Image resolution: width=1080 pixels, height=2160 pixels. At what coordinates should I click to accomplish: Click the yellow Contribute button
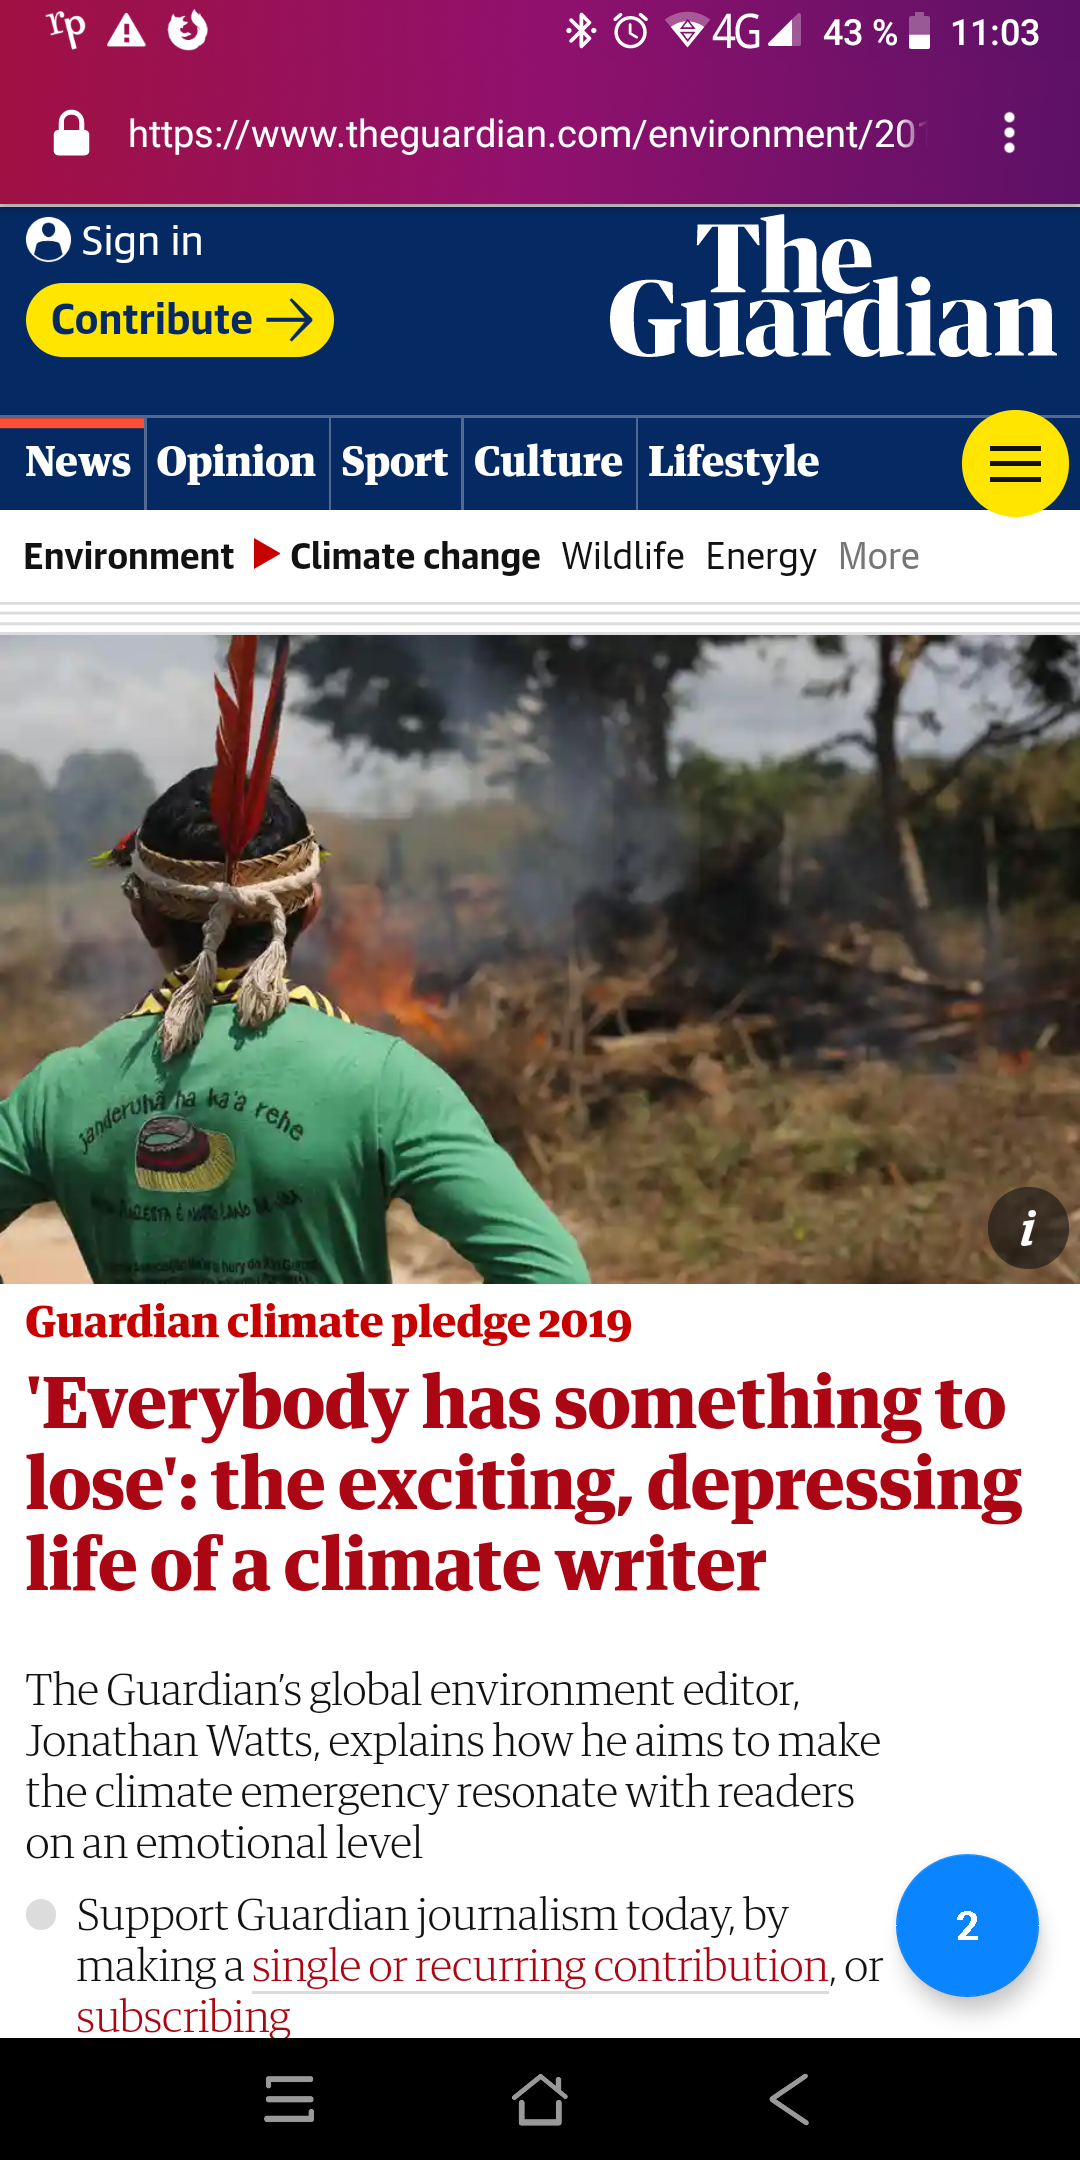click(x=180, y=320)
